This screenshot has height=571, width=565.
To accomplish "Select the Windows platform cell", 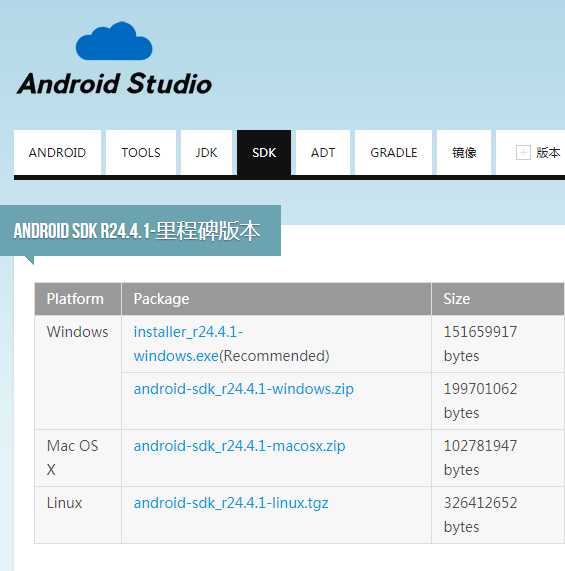I will (78, 373).
